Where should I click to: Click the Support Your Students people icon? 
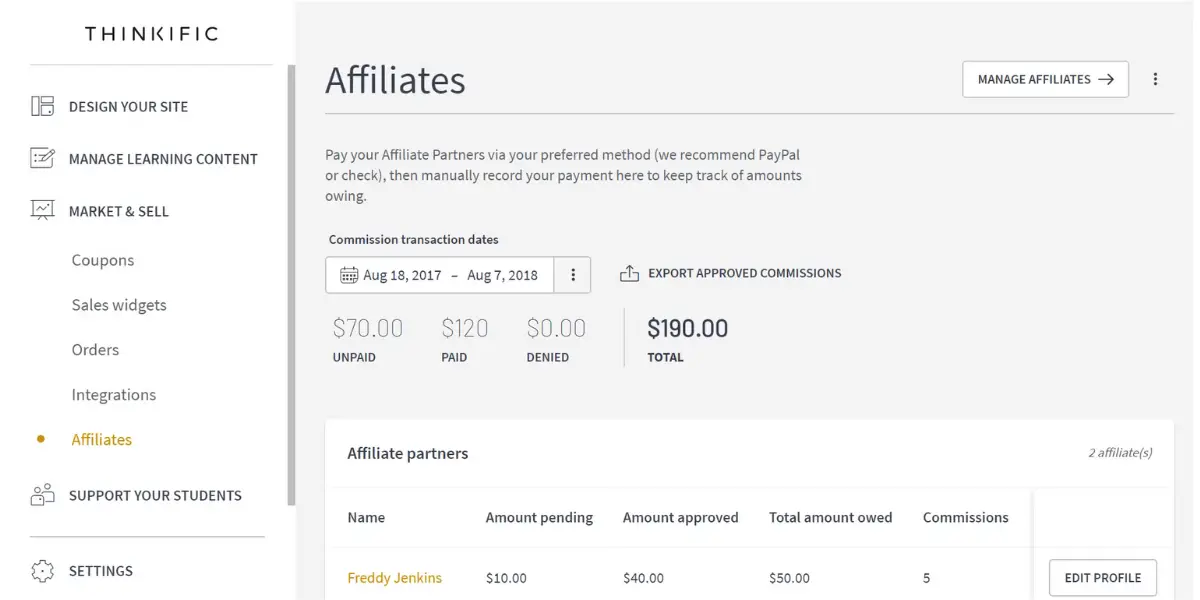click(x=42, y=494)
